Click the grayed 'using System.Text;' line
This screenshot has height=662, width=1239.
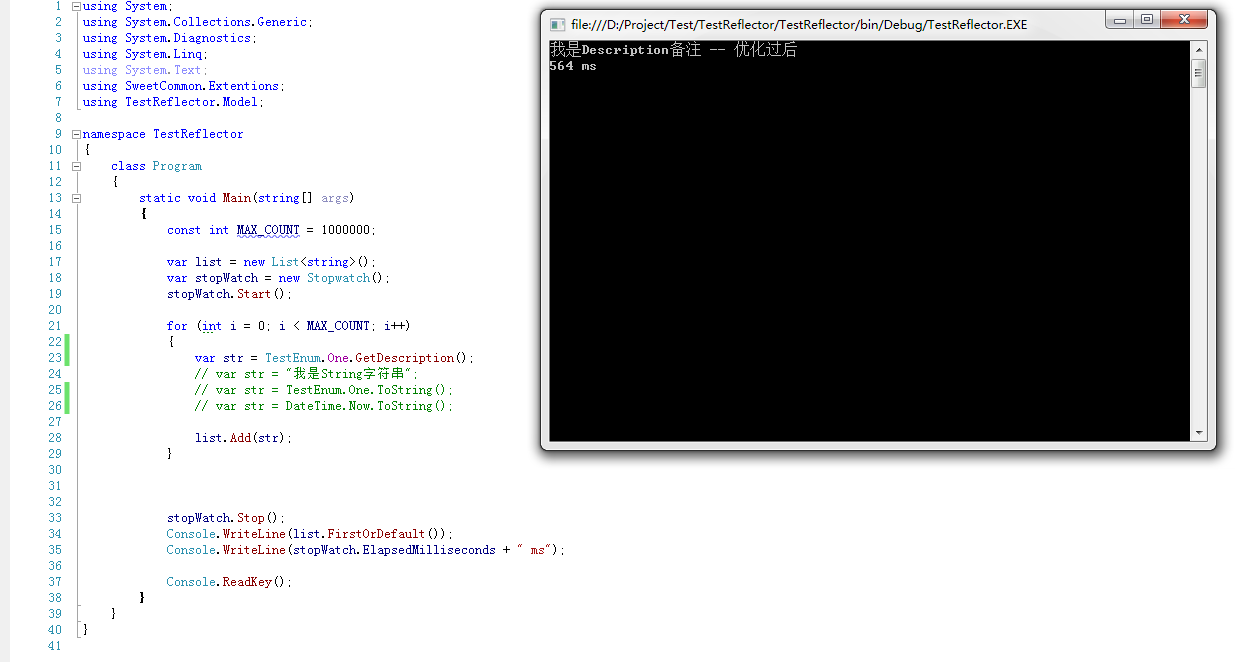(145, 70)
